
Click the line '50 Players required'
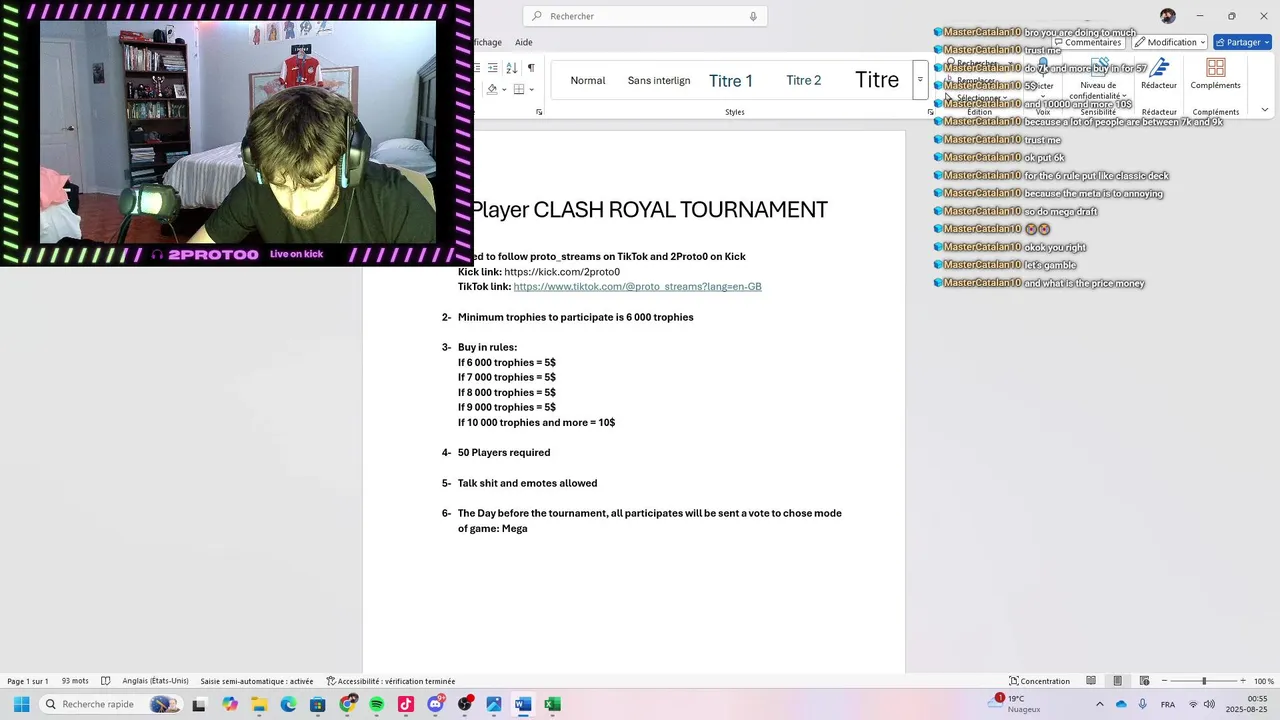[504, 453]
